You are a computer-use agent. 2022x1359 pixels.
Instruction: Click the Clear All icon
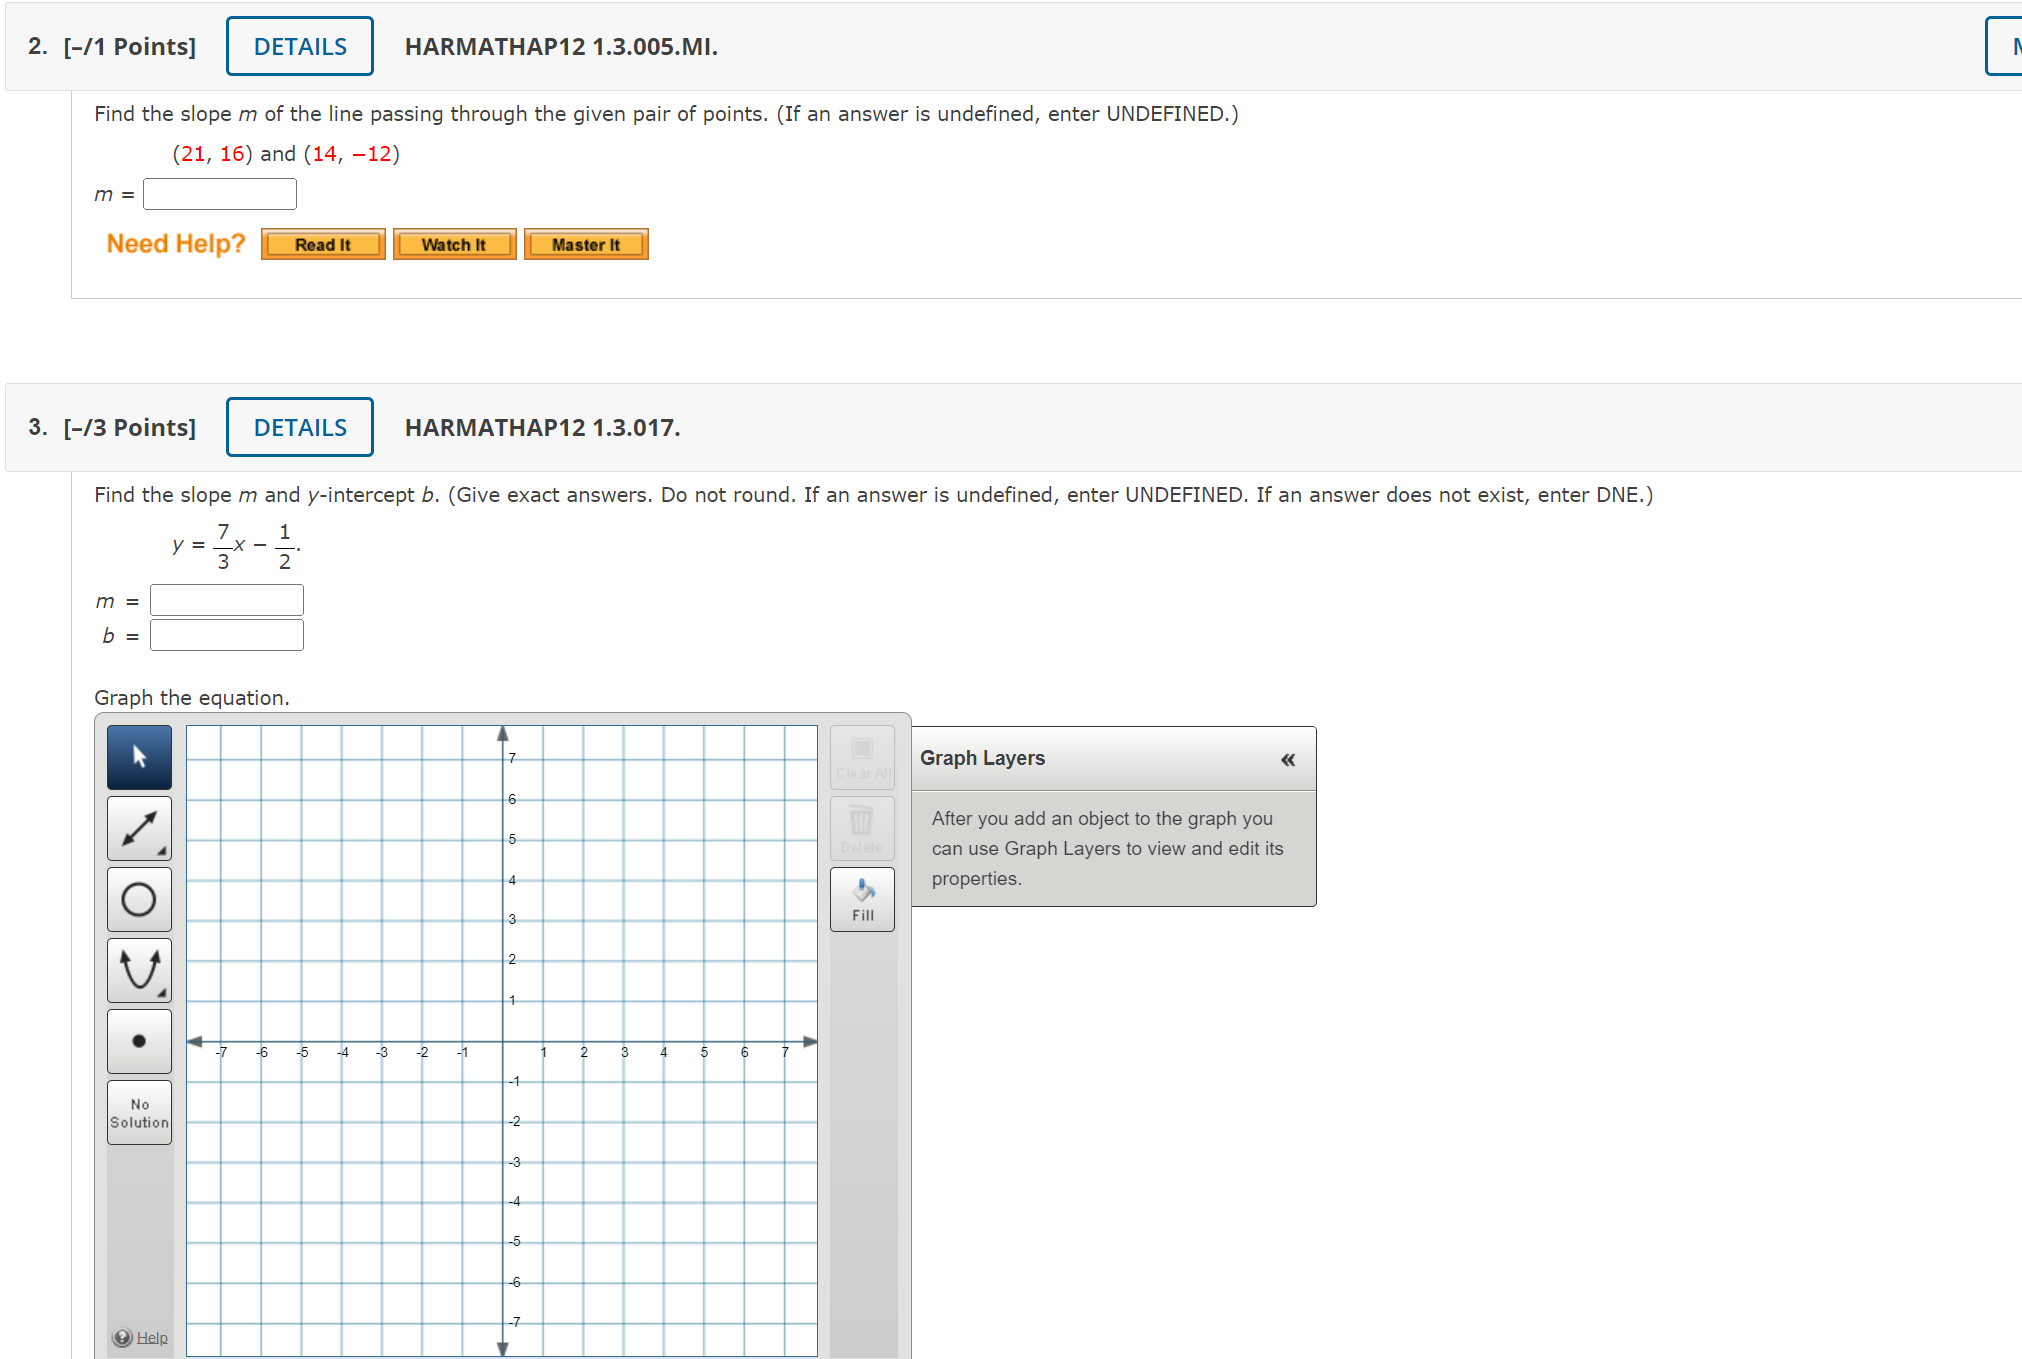(x=861, y=757)
